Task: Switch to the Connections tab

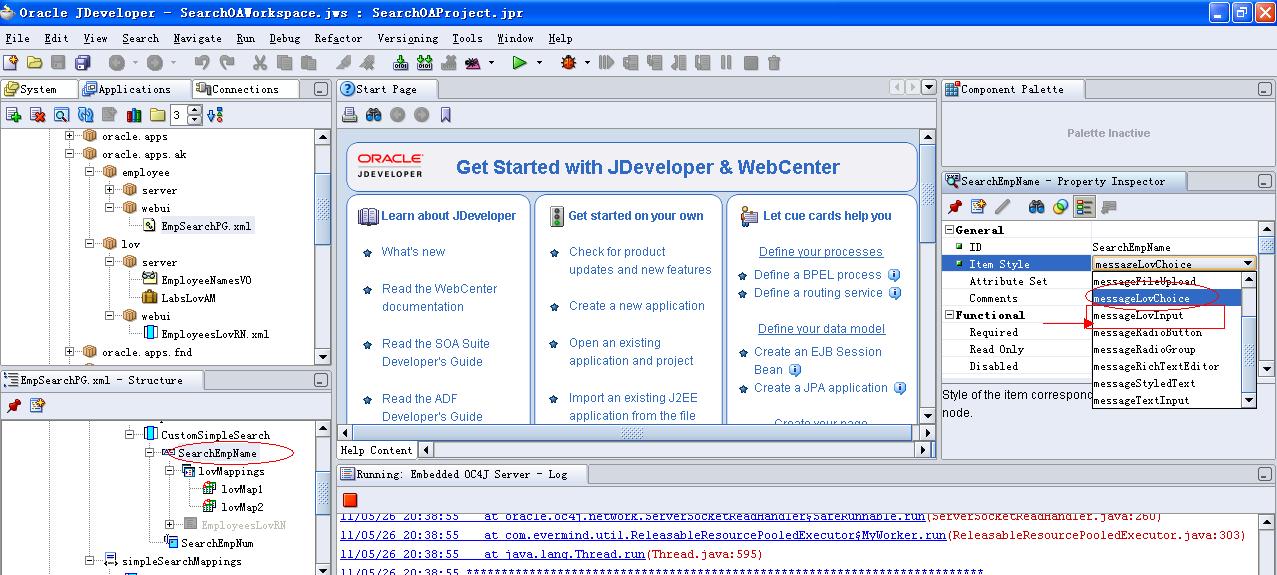Action: point(246,89)
